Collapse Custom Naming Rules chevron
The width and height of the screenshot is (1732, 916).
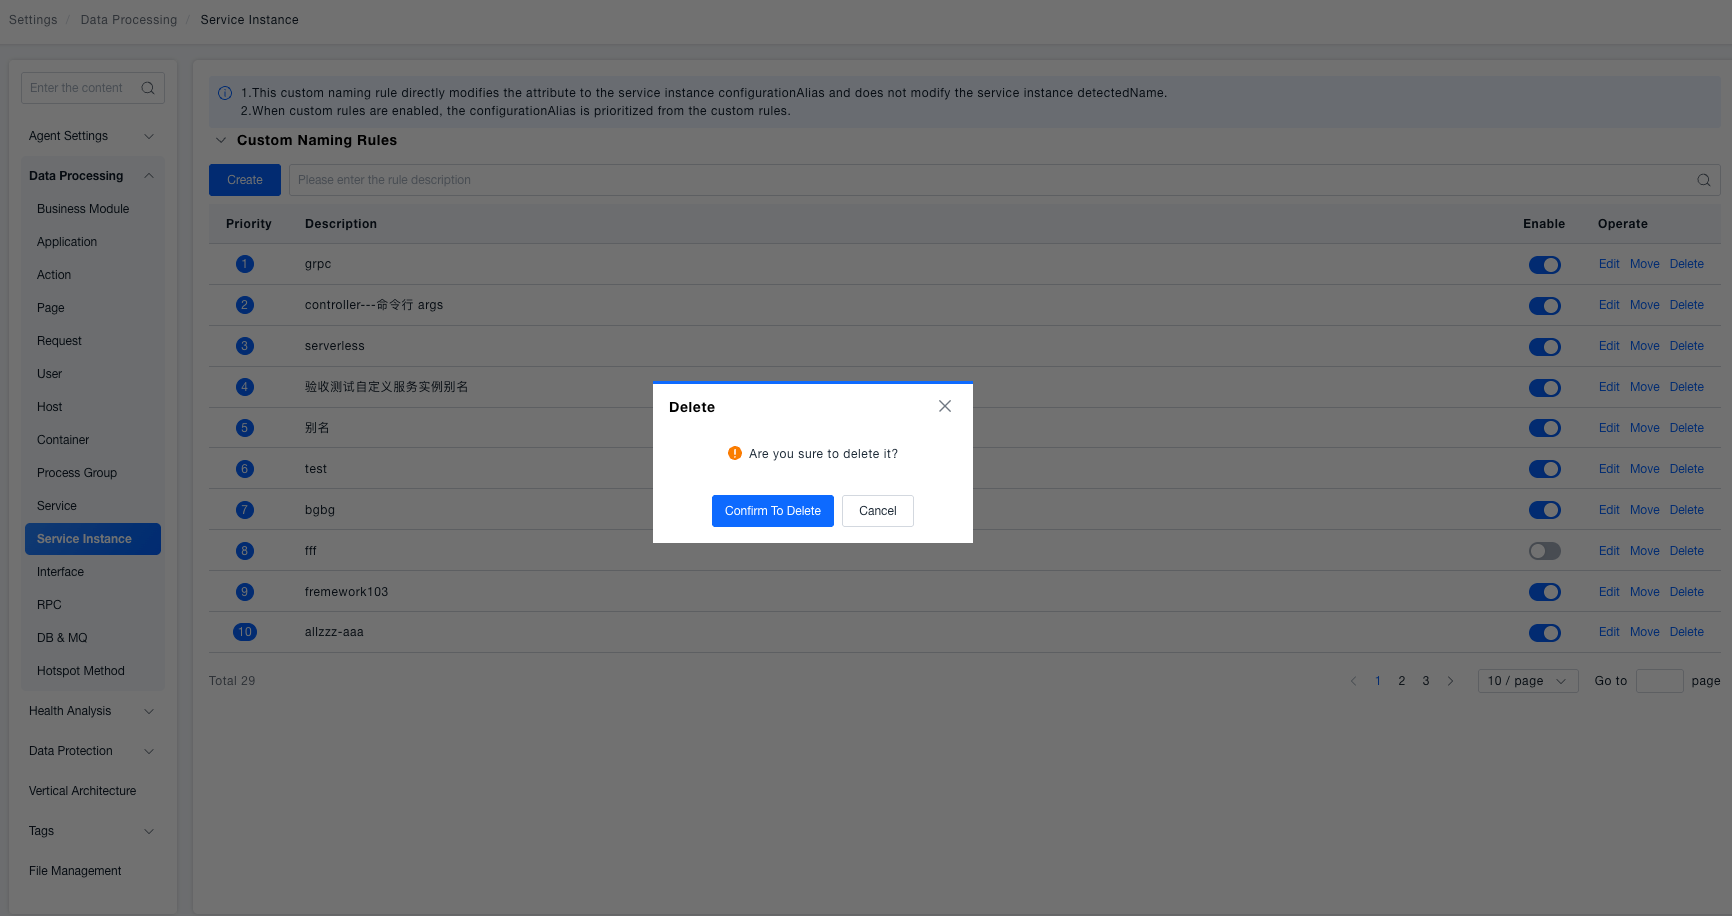tap(221, 140)
